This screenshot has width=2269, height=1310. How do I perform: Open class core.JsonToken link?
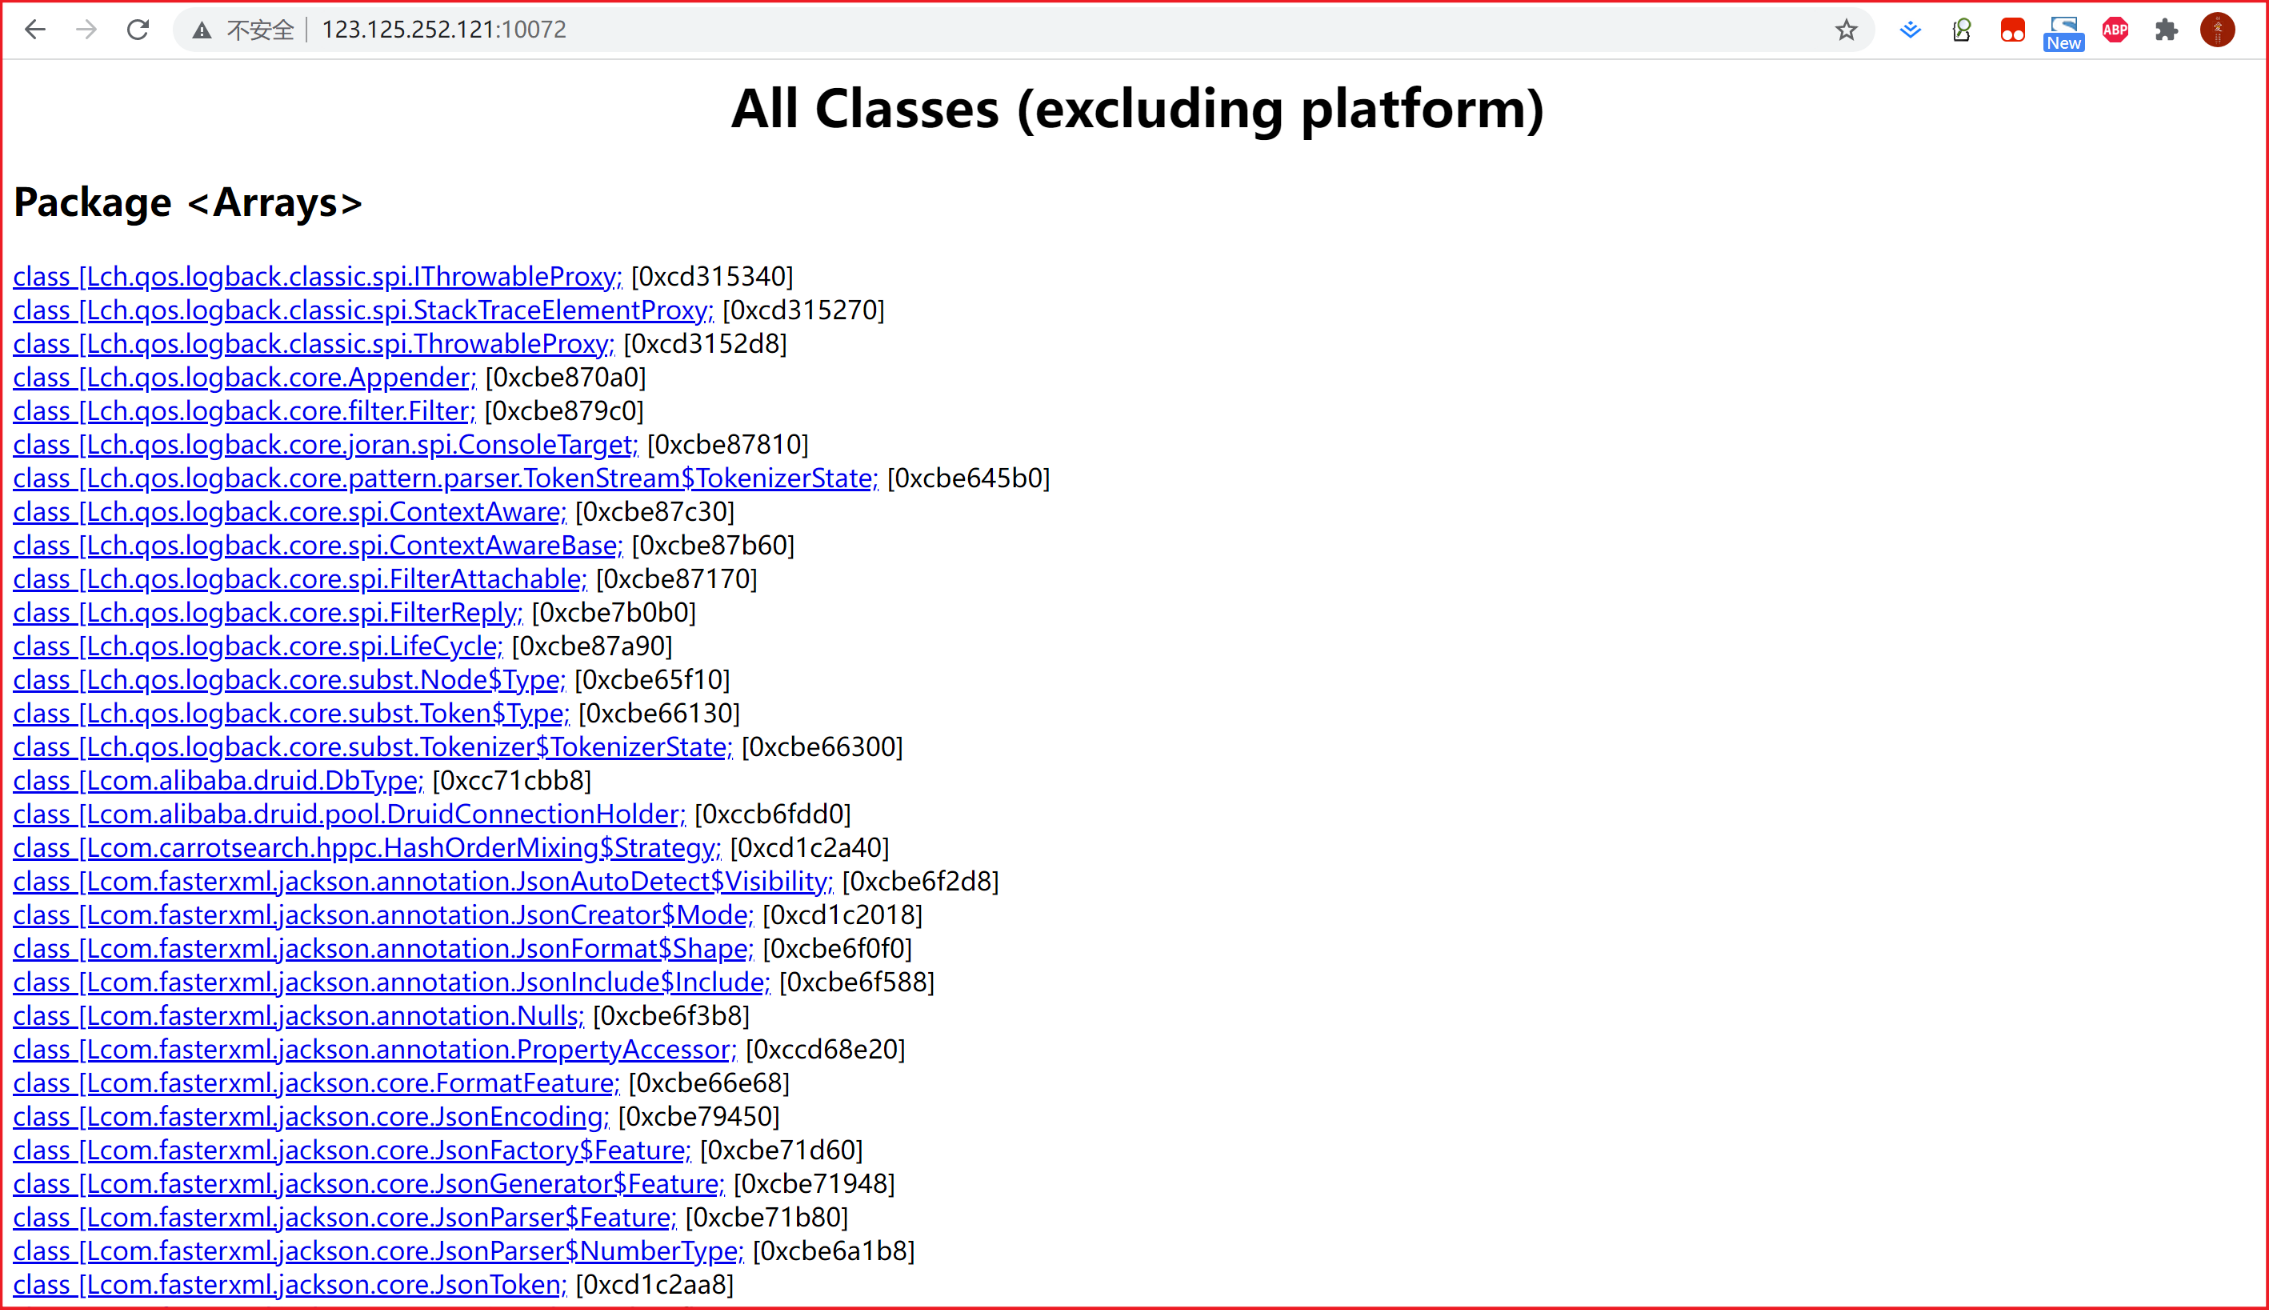click(290, 1285)
